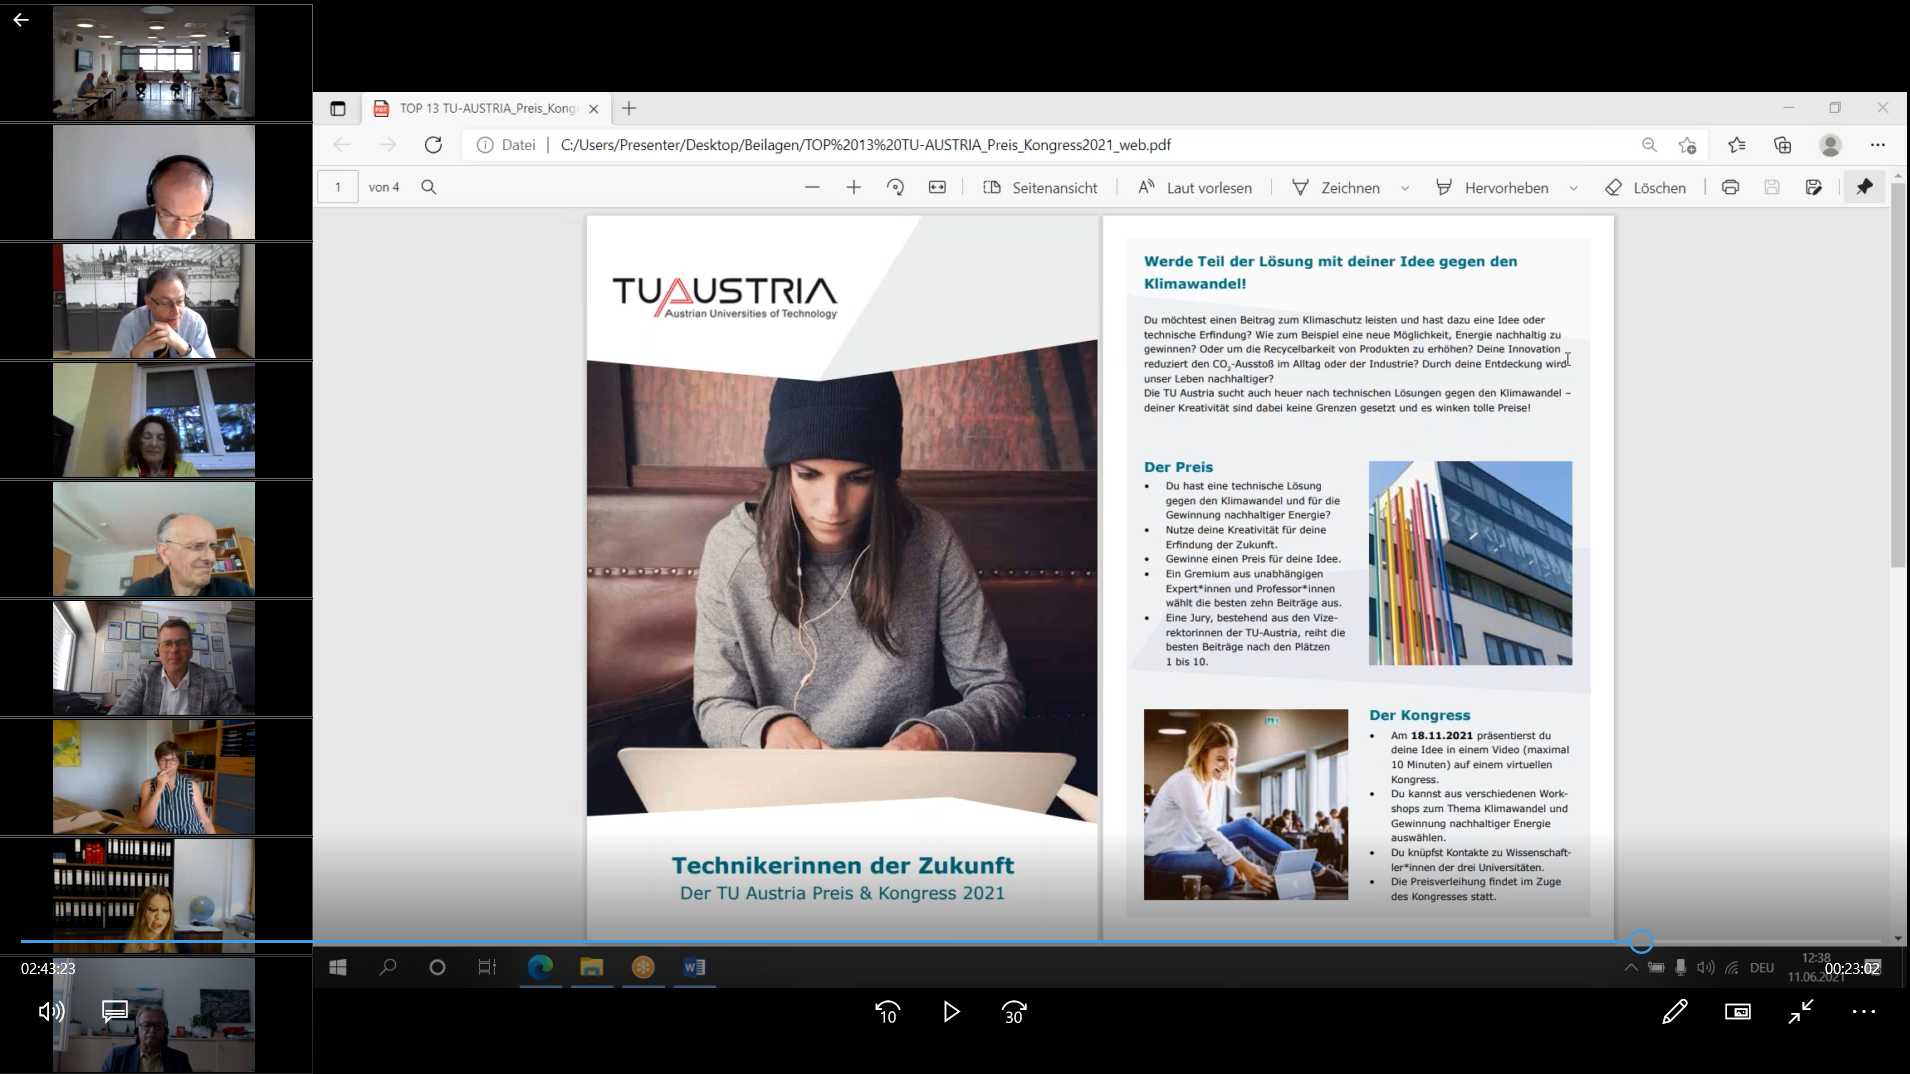Click the PDF zoom in plus icon
1910x1074 pixels.
point(853,187)
